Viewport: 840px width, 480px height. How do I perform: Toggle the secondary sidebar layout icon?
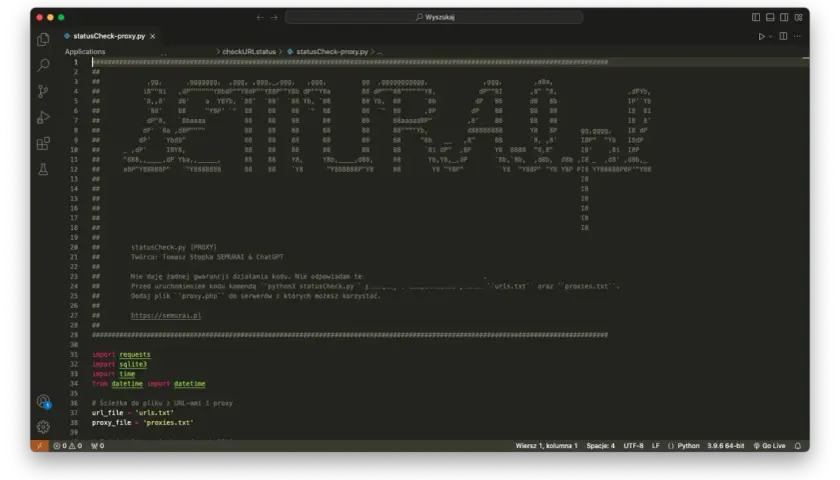(x=784, y=17)
